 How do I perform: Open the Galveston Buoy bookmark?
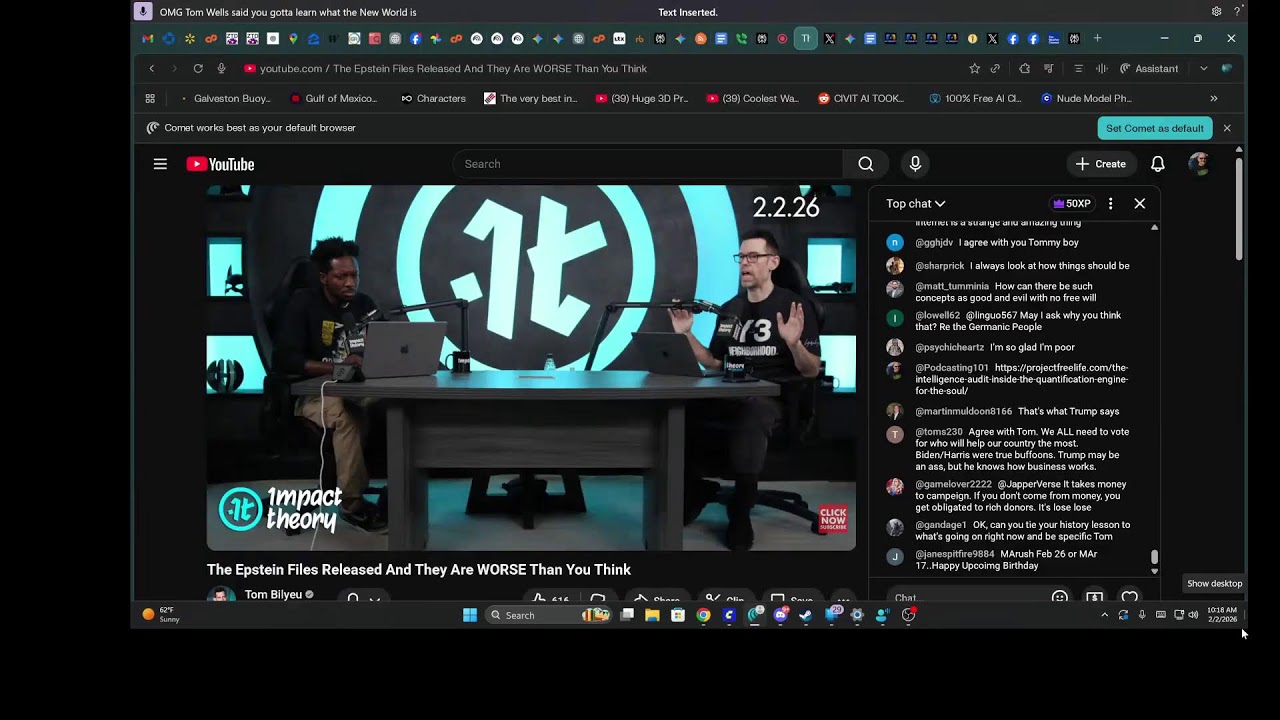226,98
